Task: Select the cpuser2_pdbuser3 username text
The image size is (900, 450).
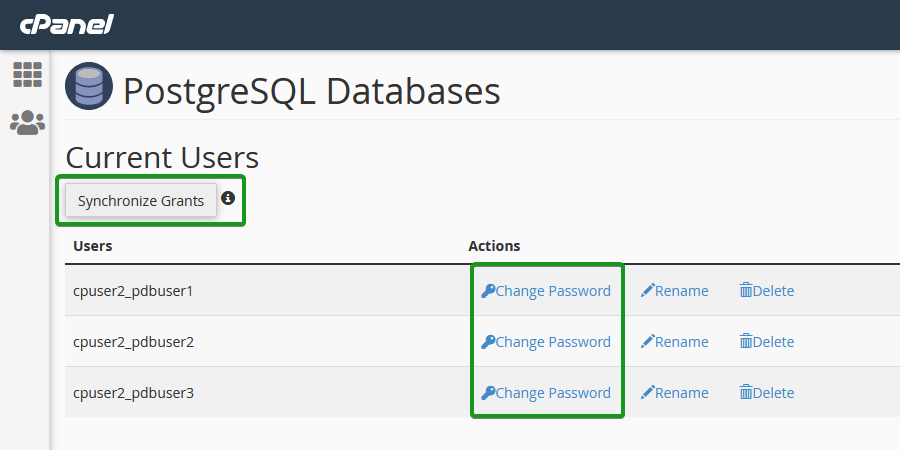Action: pyautogui.click(x=133, y=394)
